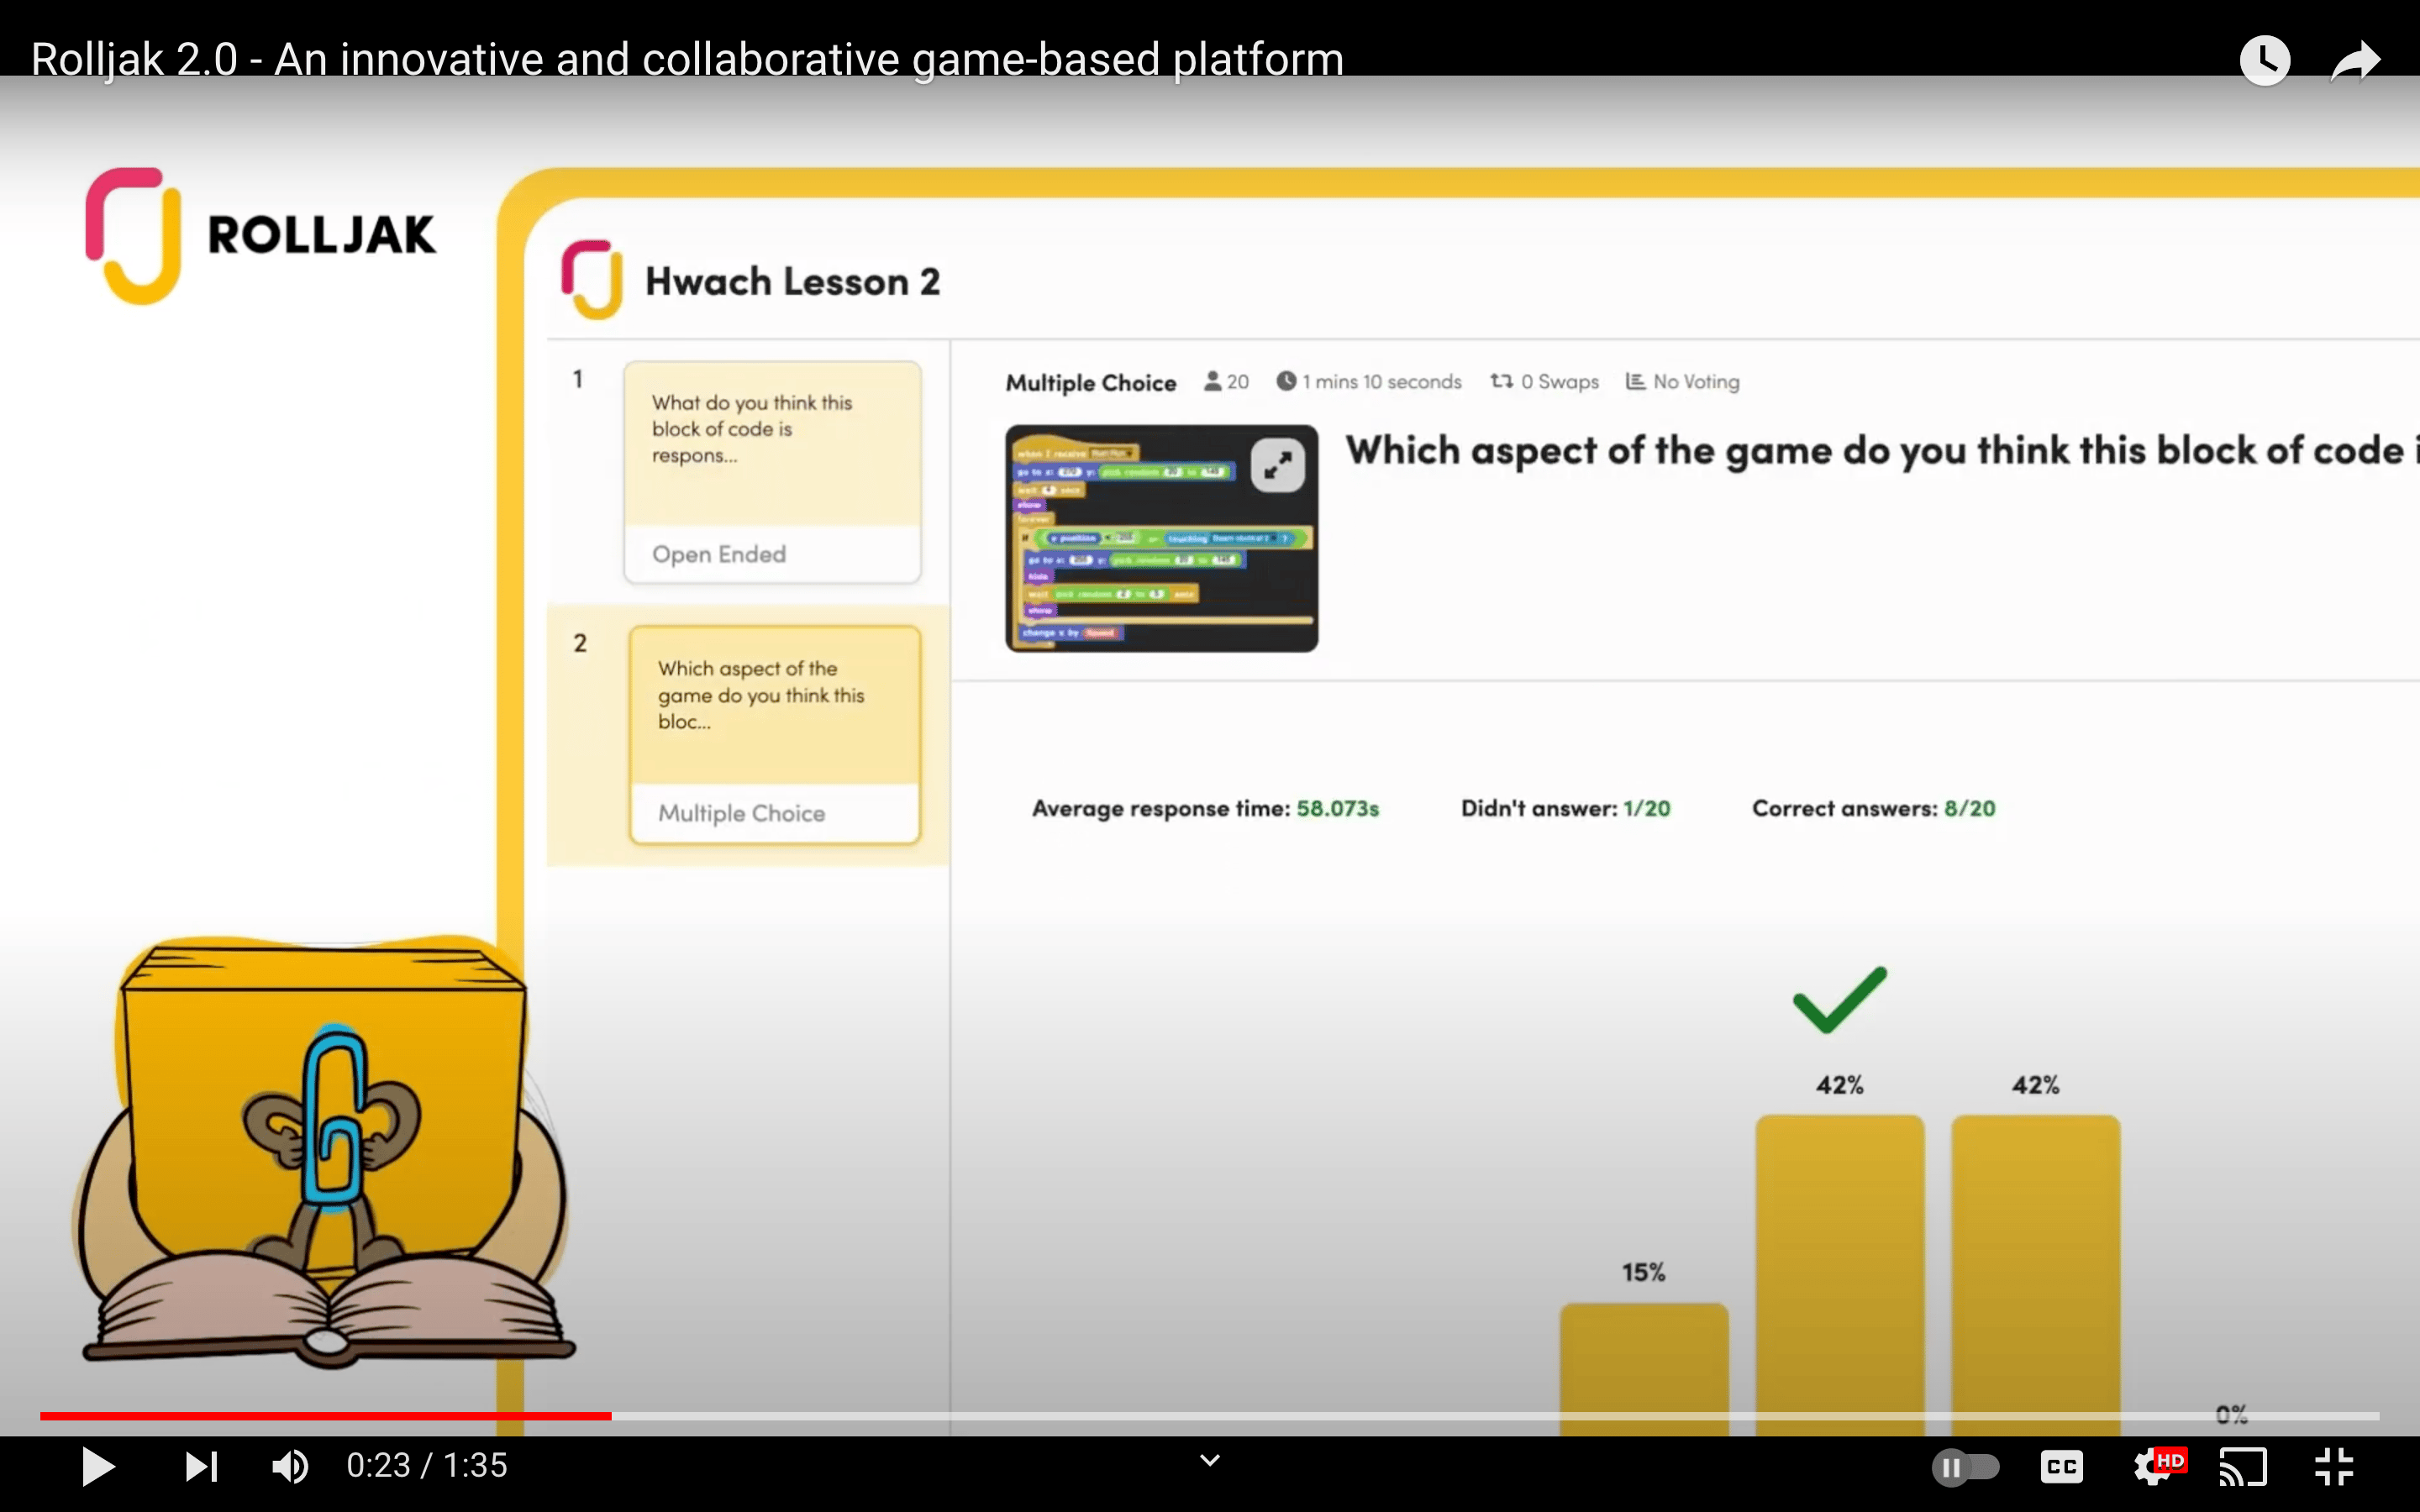Skip to the next video
The width and height of the screenshot is (2420, 1512).
(201, 1466)
